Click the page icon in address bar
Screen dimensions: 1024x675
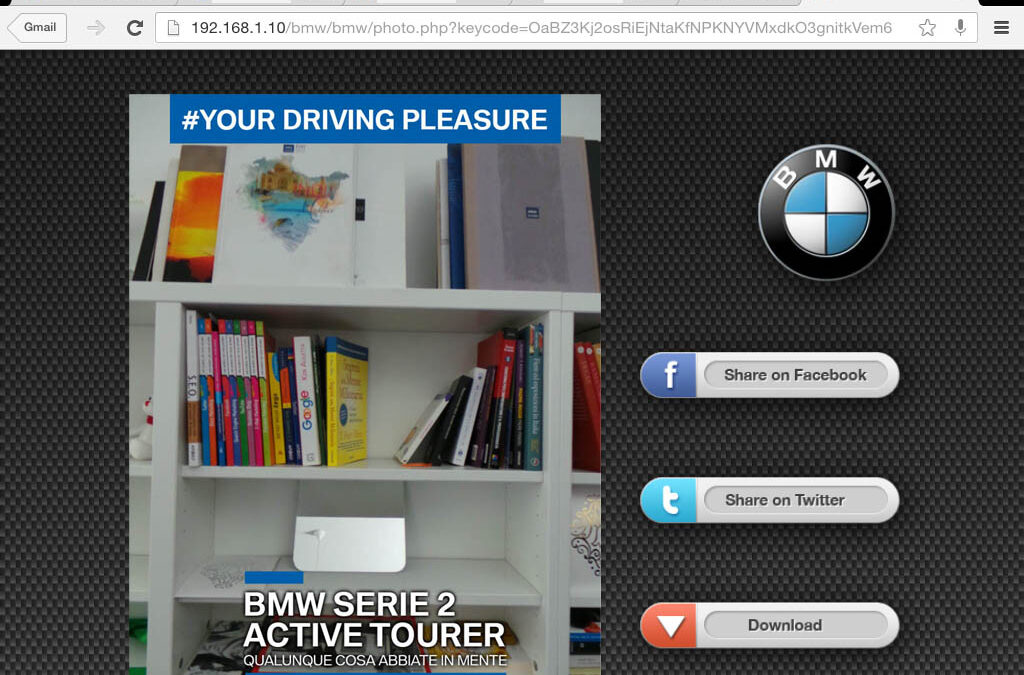pyautogui.click(x=173, y=27)
